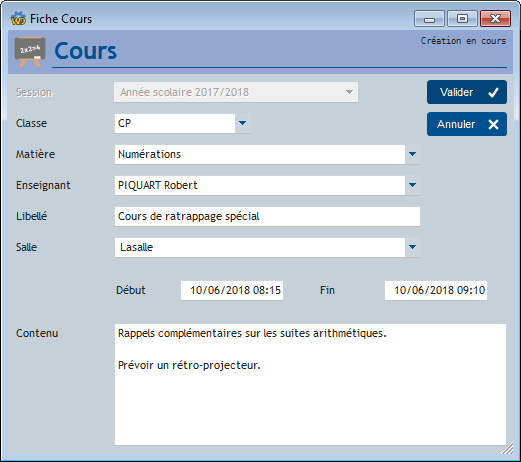Expand the Classe dropdown arrow
The image size is (521, 462).
(243, 123)
